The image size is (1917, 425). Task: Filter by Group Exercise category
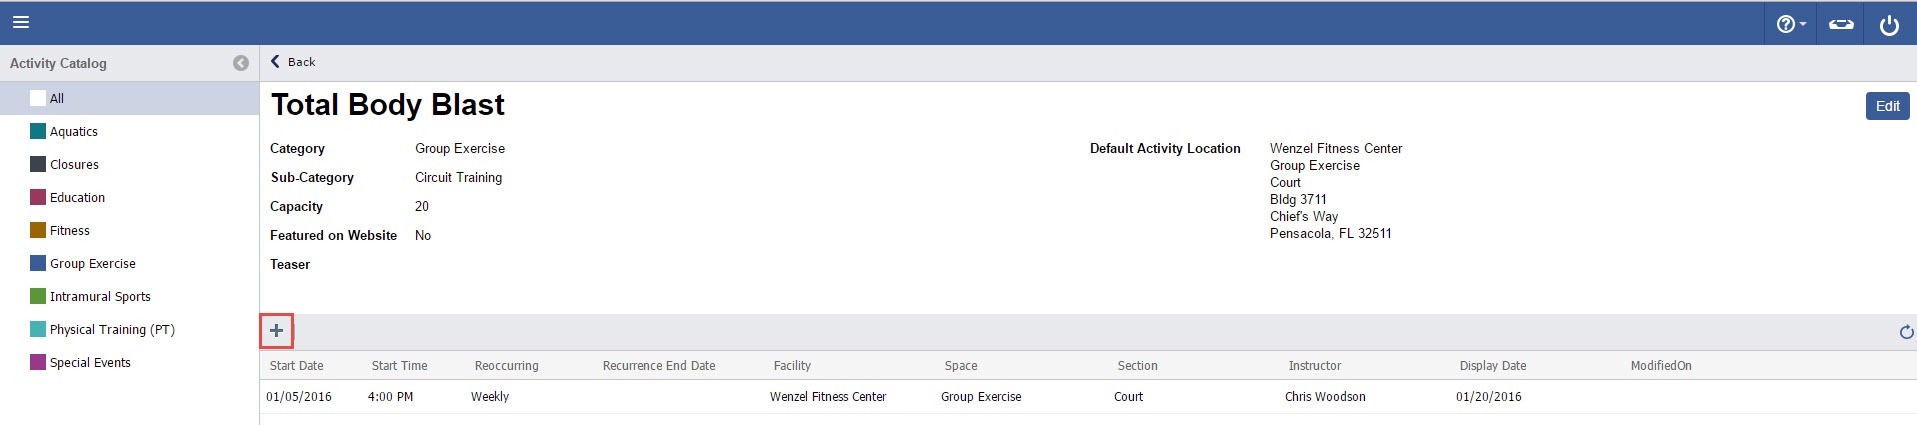coord(93,263)
